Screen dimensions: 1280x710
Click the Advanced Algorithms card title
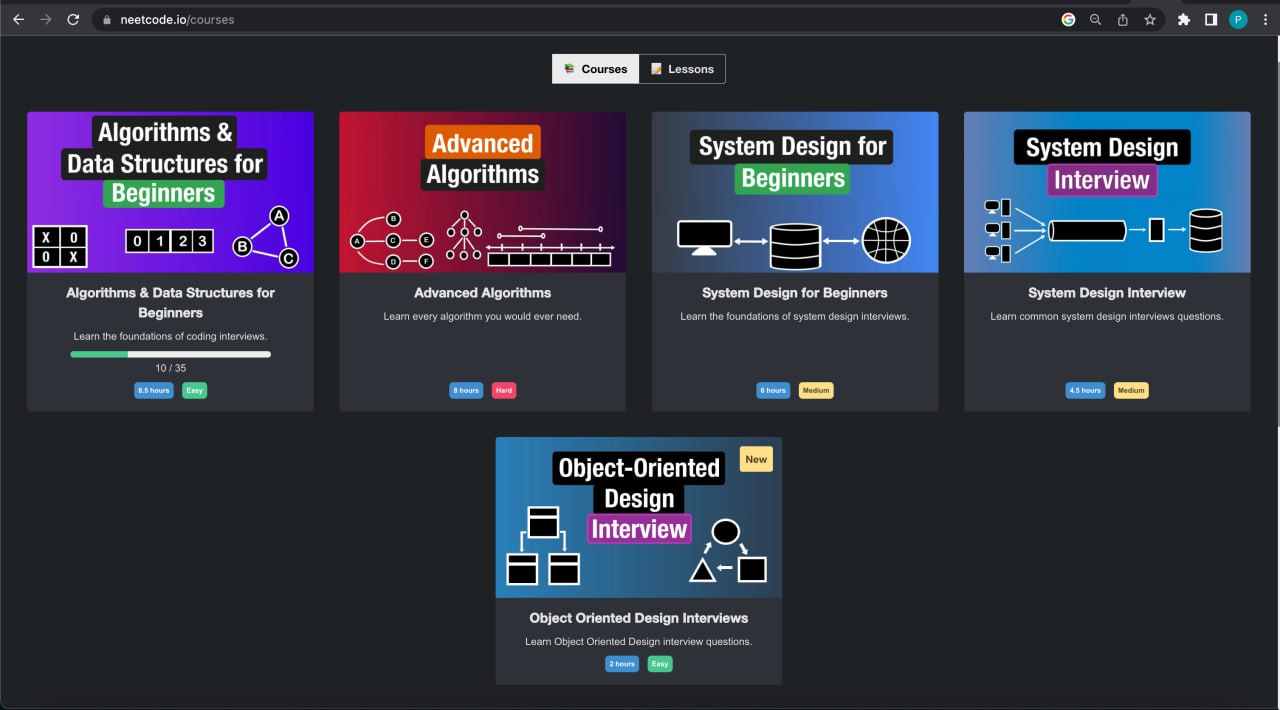(x=482, y=293)
